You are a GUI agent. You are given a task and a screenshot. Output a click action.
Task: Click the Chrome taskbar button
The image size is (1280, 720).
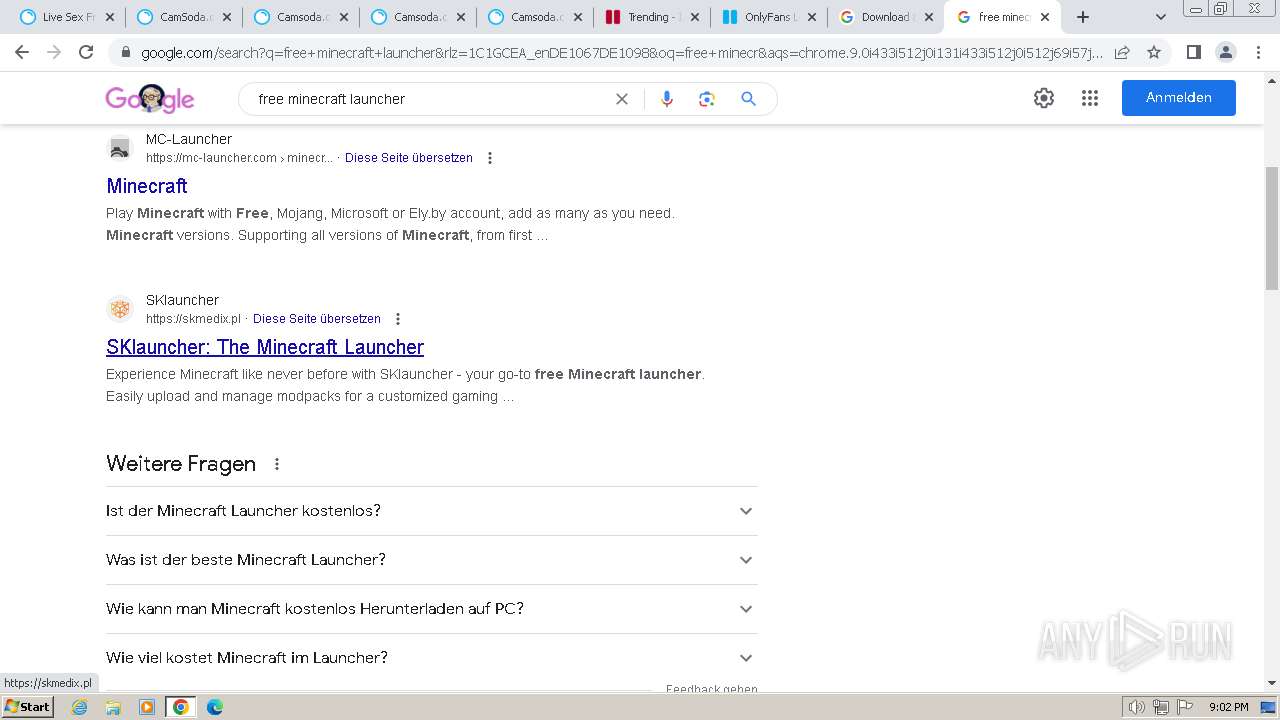[x=181, y=707]
